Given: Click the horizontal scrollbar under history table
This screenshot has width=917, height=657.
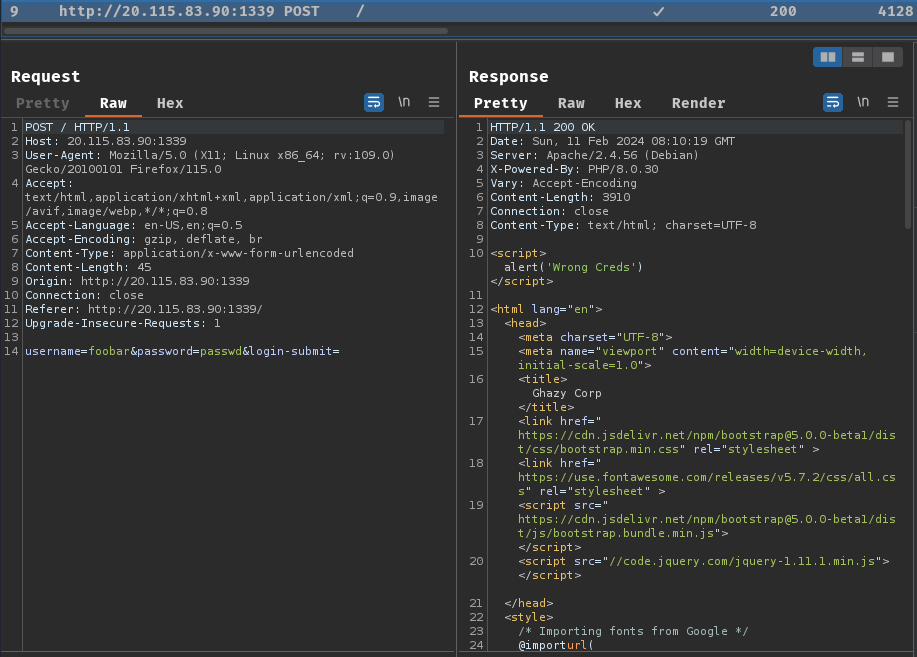Looking at the screenshot, I should (226, 30).
